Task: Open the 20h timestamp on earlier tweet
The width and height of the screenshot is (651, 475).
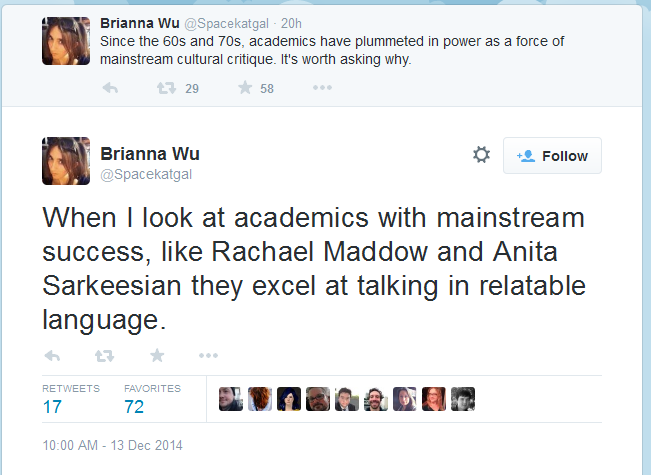Action: tap(291, 23)
